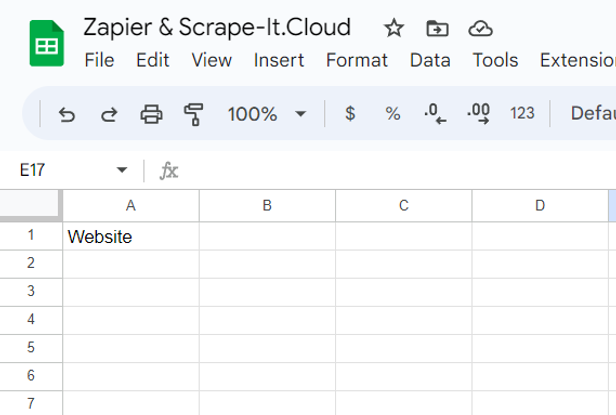The width and height of the screenshot is (616, 415).
Task: Undo the last action
Action: (x=67, y=114)
